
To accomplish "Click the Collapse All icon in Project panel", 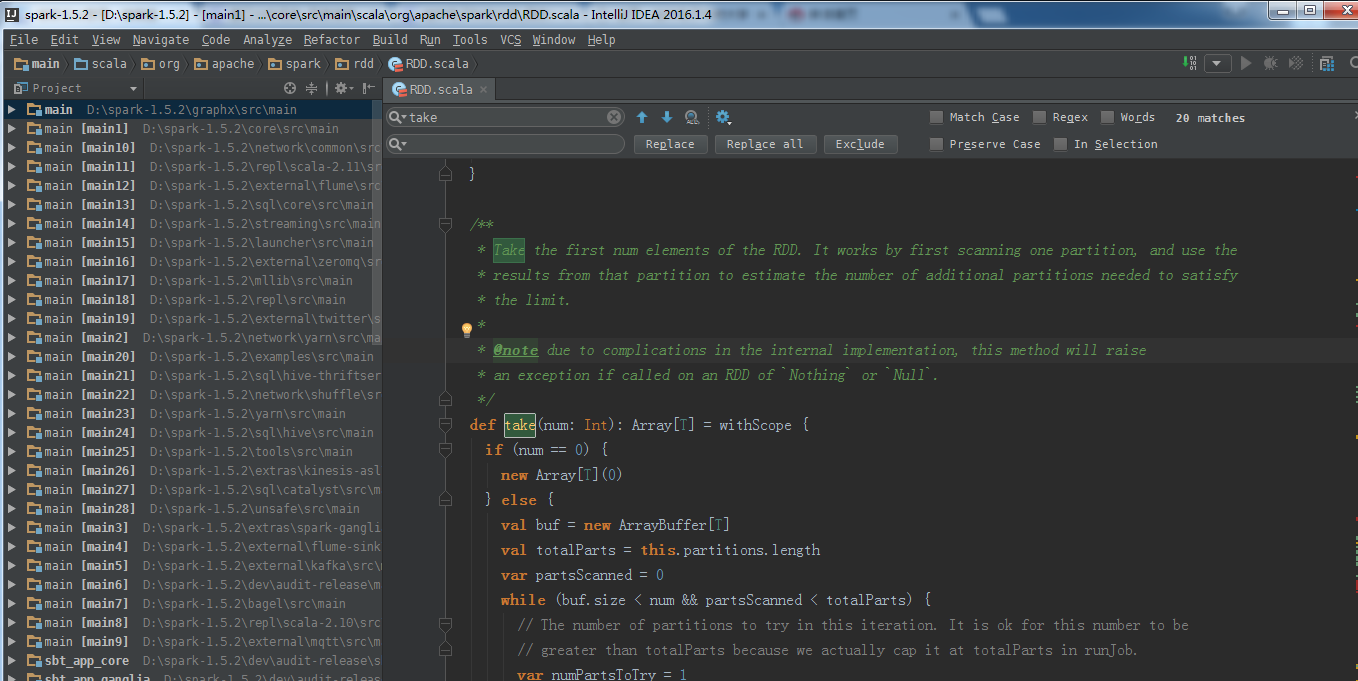I will click(x=311, y=88).
